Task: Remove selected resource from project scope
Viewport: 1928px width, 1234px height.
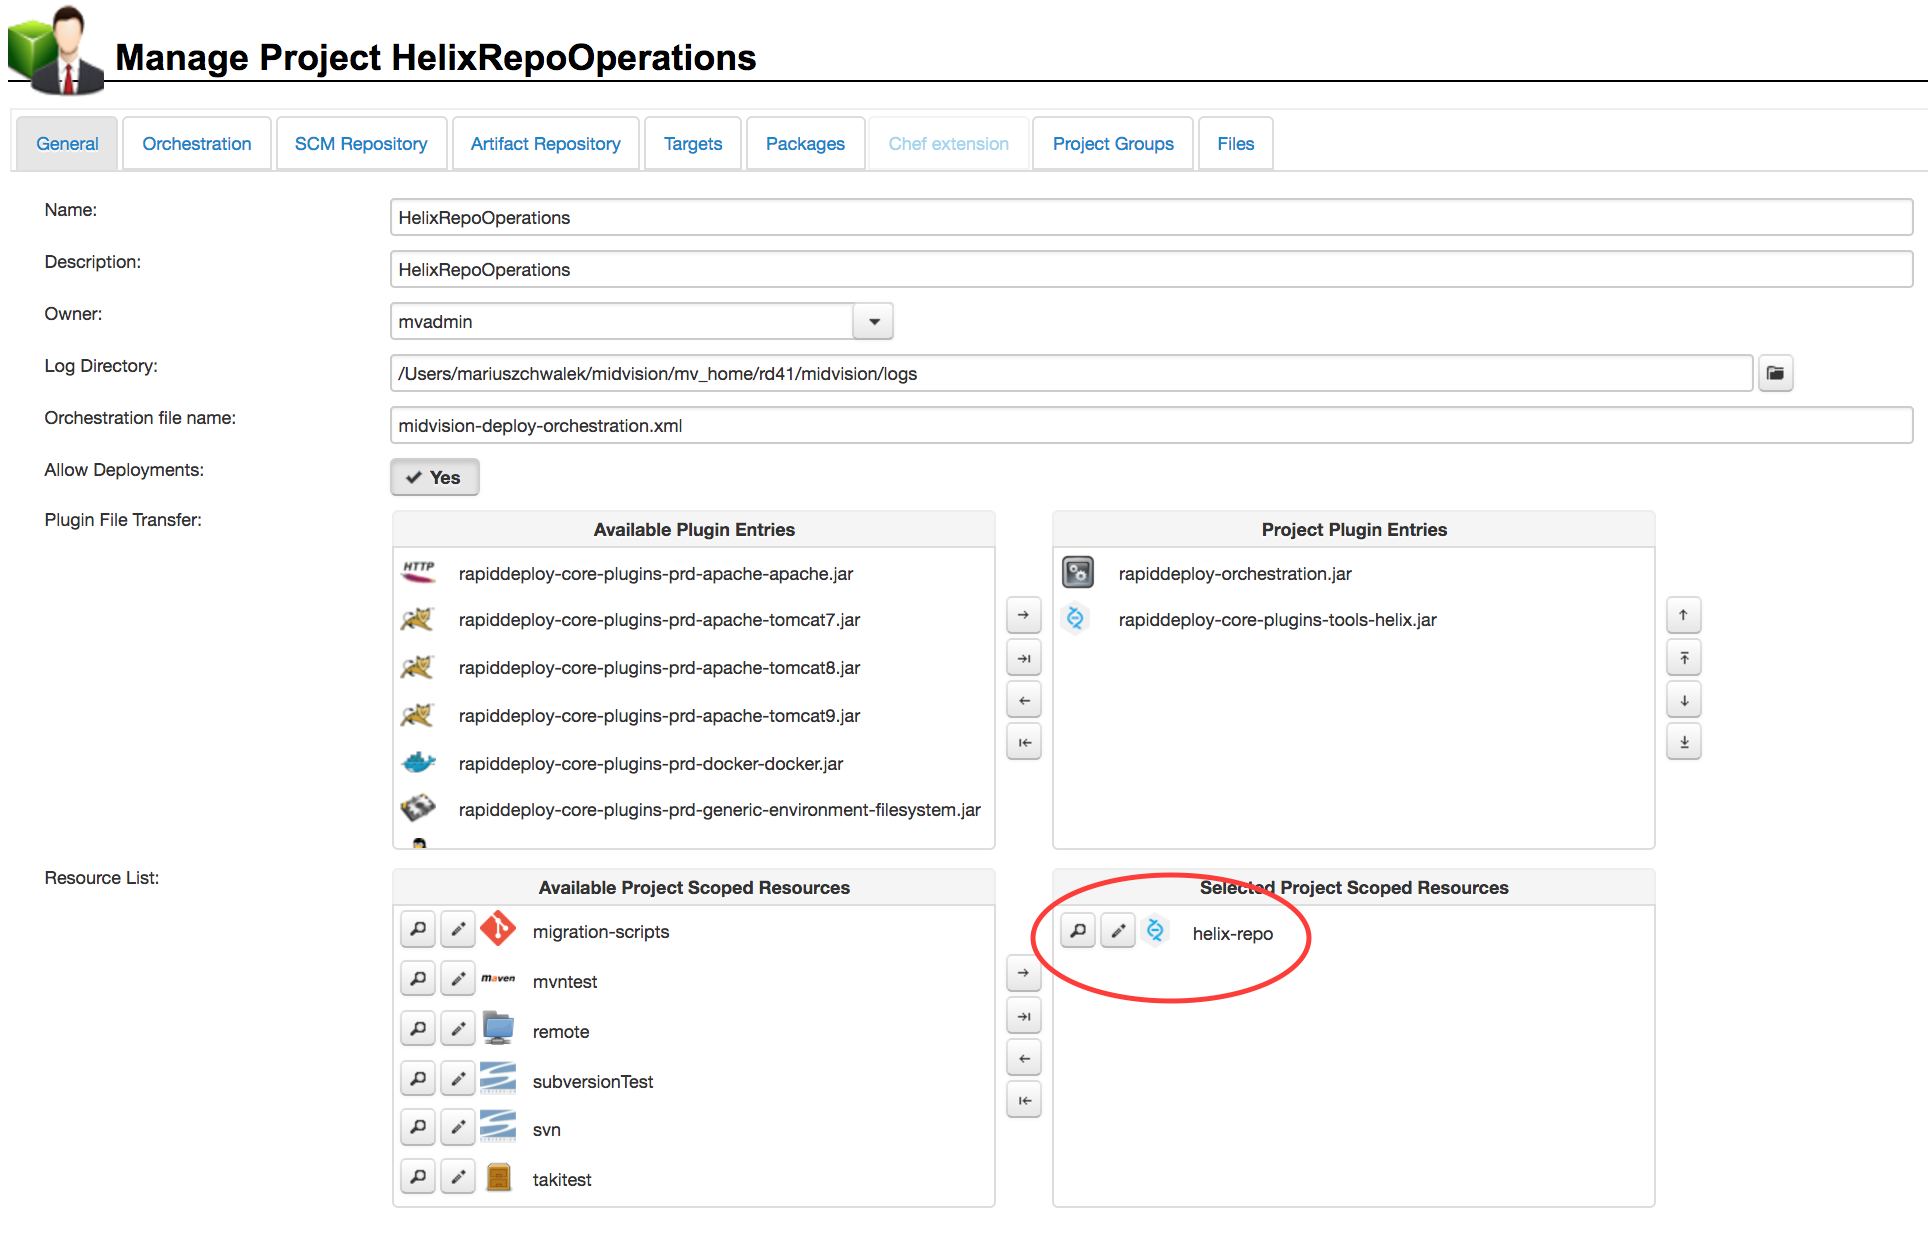Action: tap(1024, 1058)
